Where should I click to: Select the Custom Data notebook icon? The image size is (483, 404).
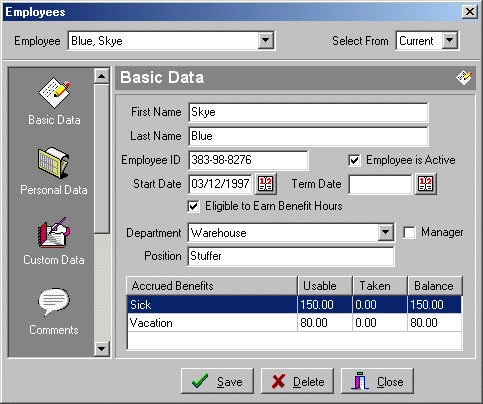point(54,233)
